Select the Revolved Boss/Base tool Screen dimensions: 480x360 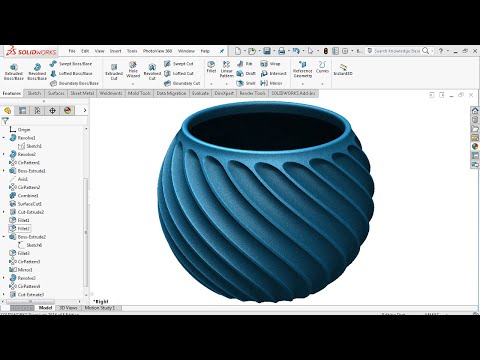point(37,72)
